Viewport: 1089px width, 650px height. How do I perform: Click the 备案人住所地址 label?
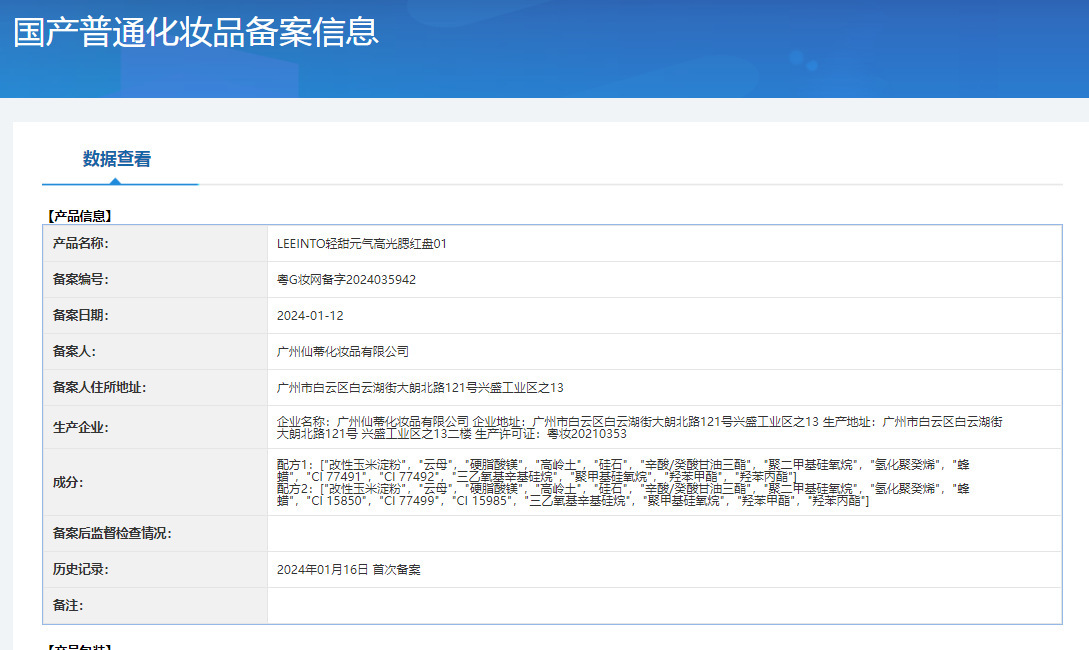[x=99, y=388]
